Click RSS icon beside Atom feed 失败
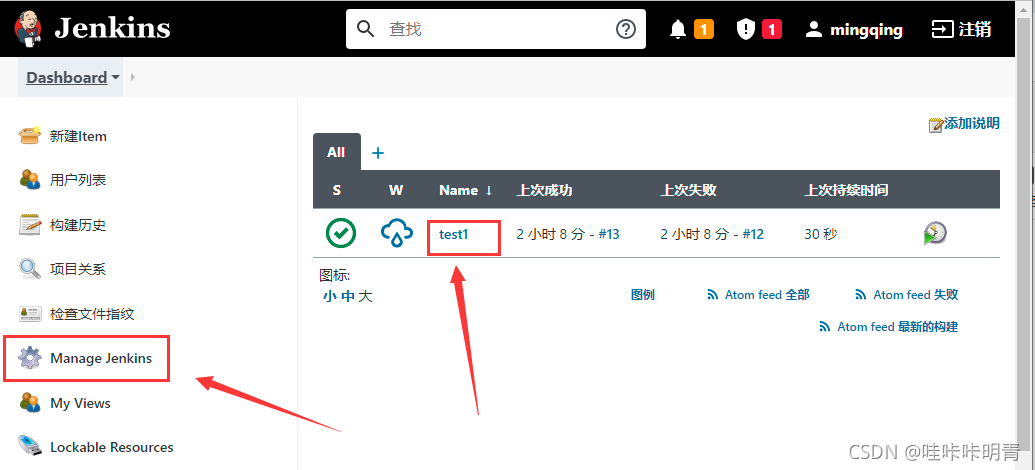 click(x=861, y=295)
